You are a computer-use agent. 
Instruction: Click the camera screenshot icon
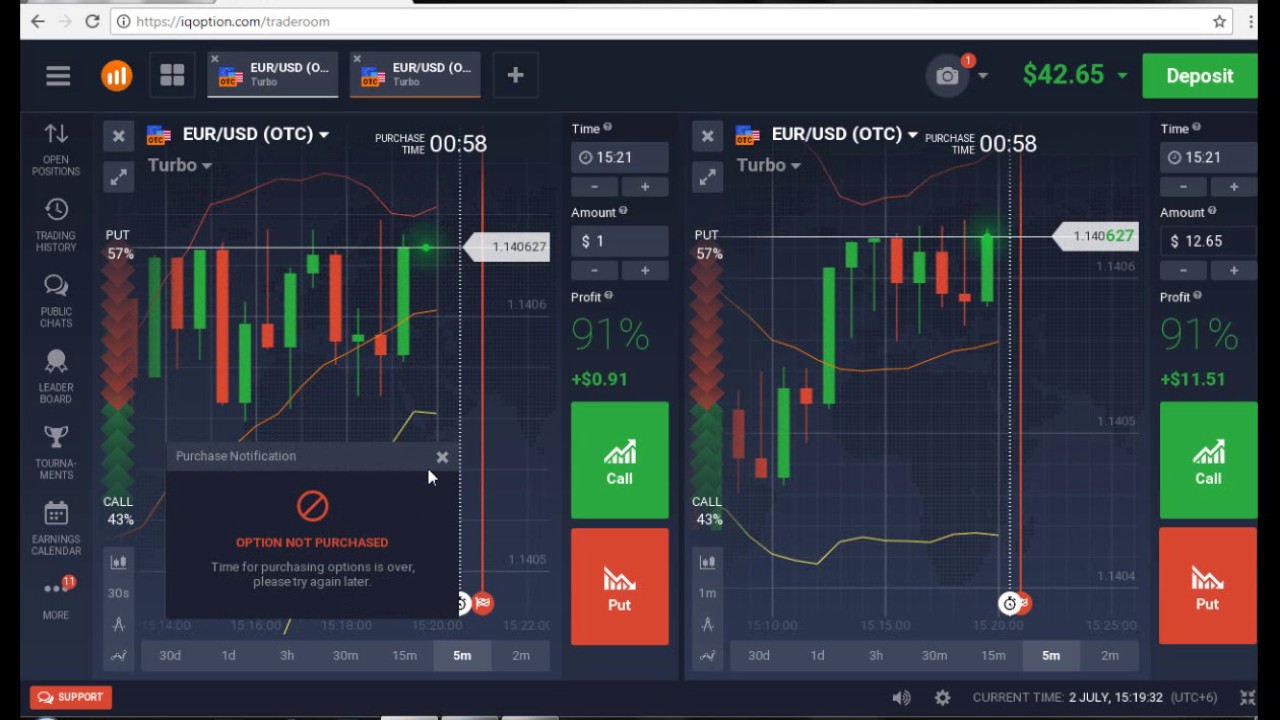(947, 76)
